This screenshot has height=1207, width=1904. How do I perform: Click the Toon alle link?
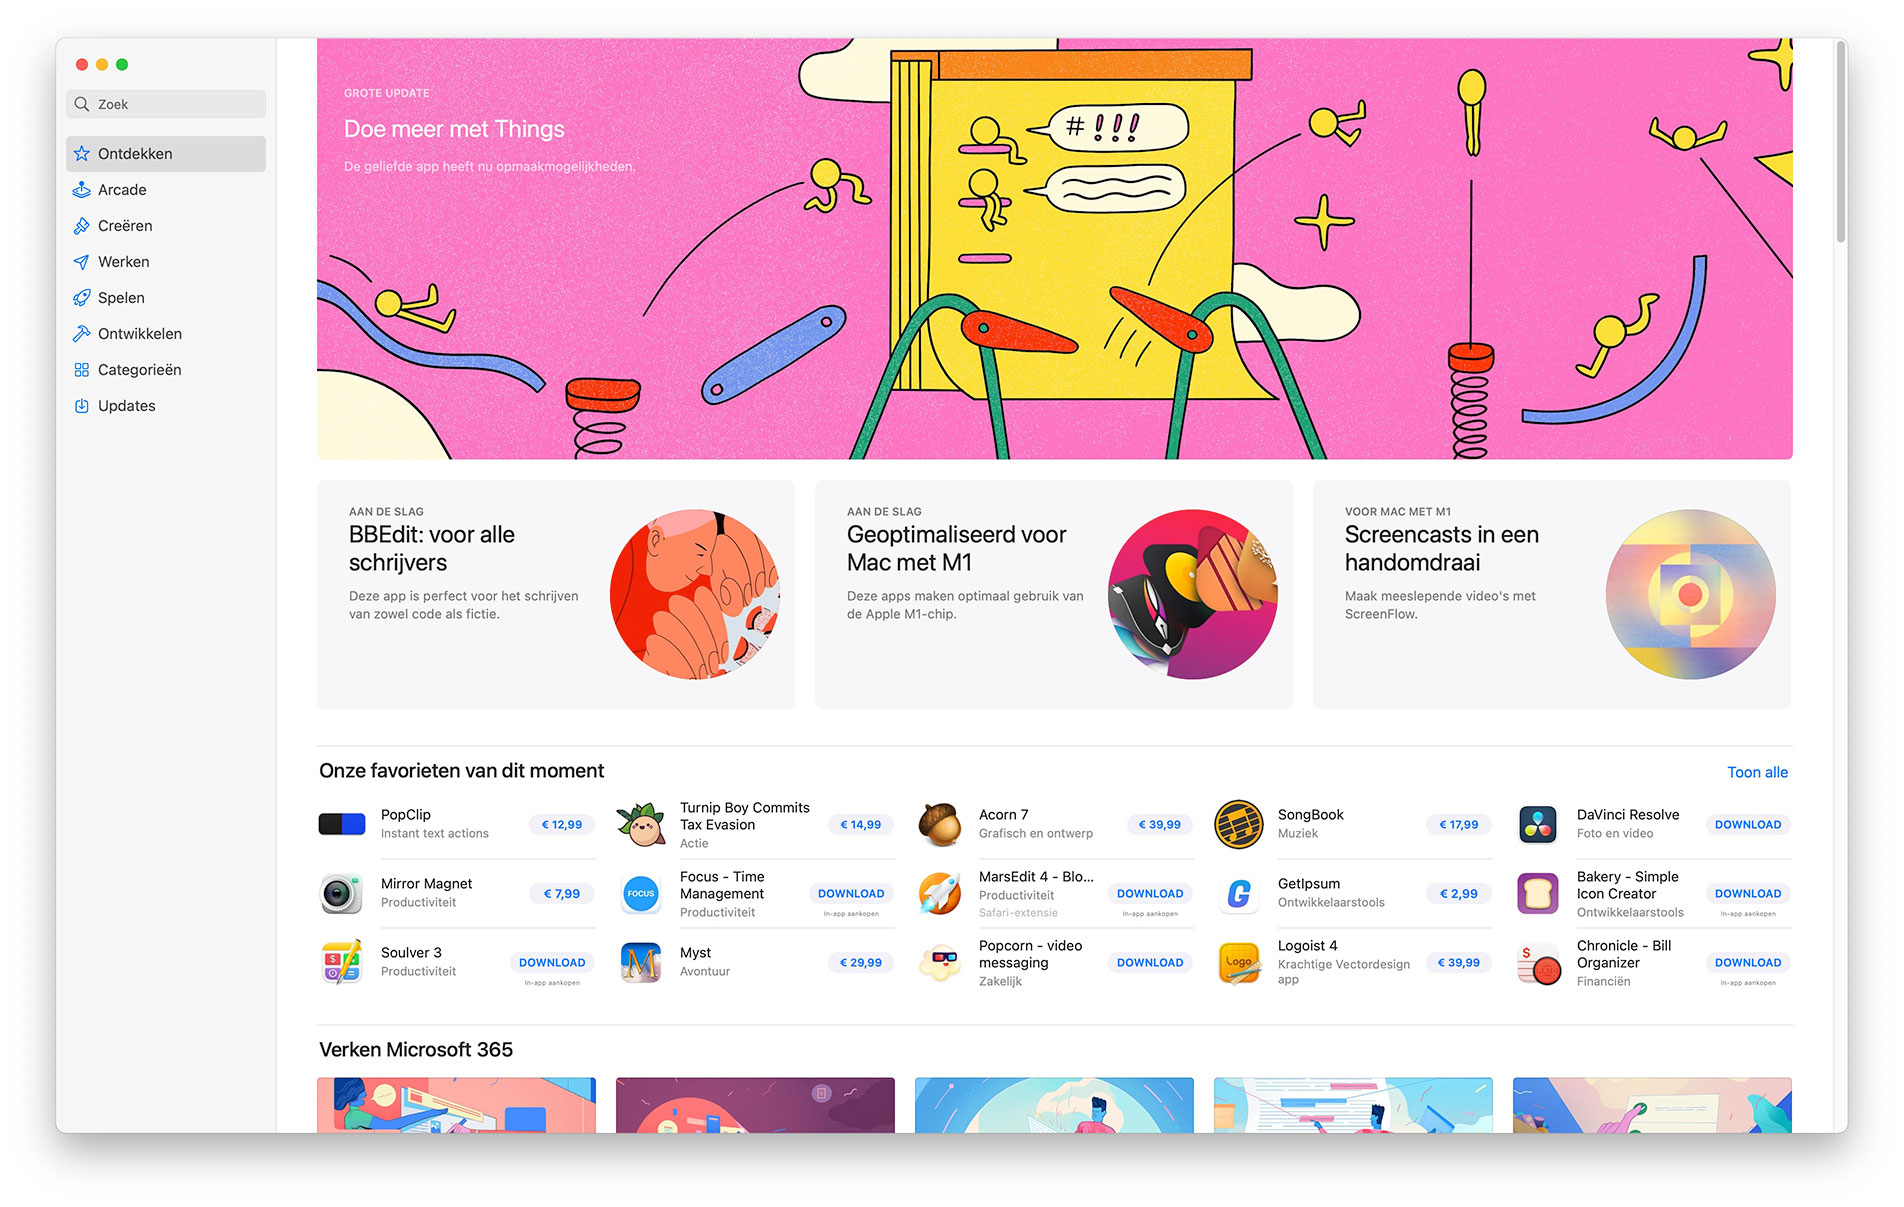pyautogui.click(x=1757, y=772)
